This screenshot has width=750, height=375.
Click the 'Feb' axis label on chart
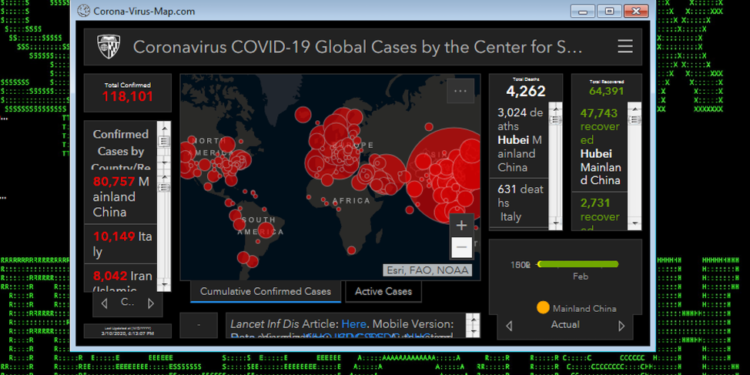point(580,276)
